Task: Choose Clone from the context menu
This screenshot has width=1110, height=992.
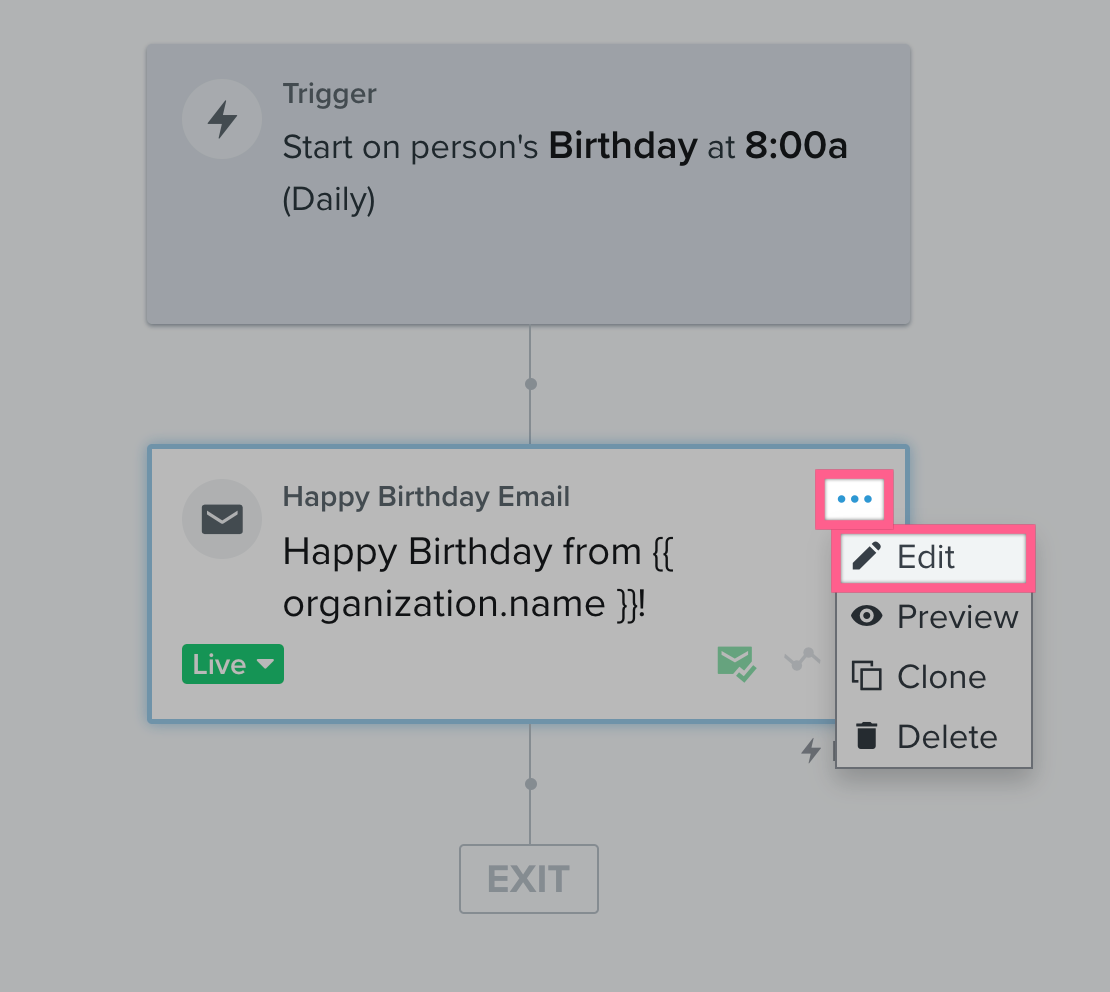Action: [941, 677]
